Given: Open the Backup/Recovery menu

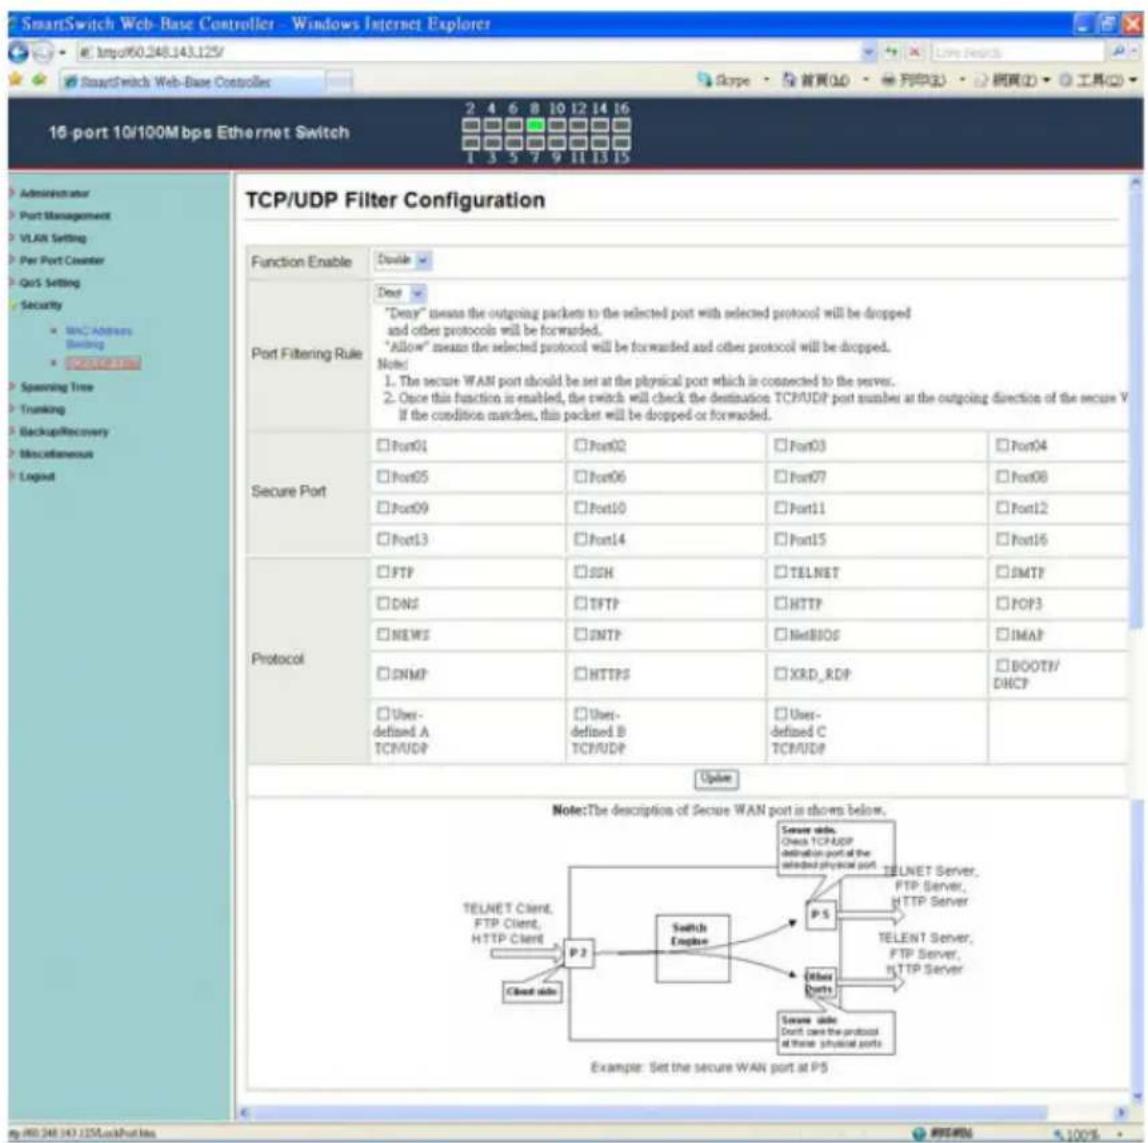Looking at the screenshot, I should 64,431.
